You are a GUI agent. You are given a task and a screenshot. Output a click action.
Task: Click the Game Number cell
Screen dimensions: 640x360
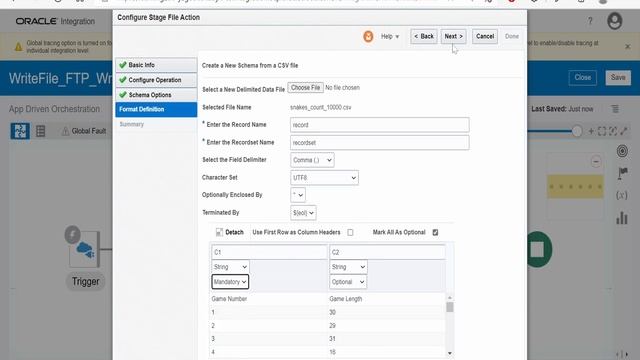[229, 299]
